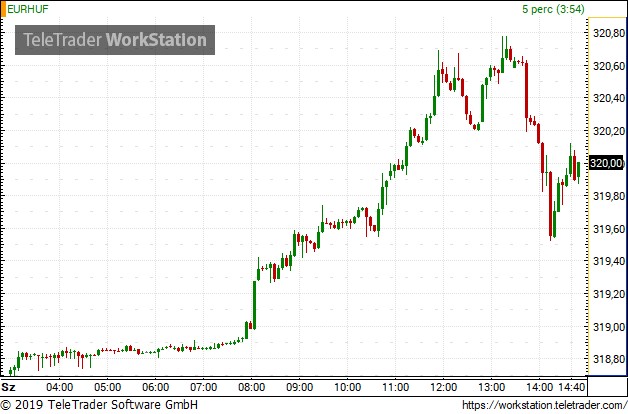Click the Sz day label on time axis
628x414 pixels.
coord(8,387)
